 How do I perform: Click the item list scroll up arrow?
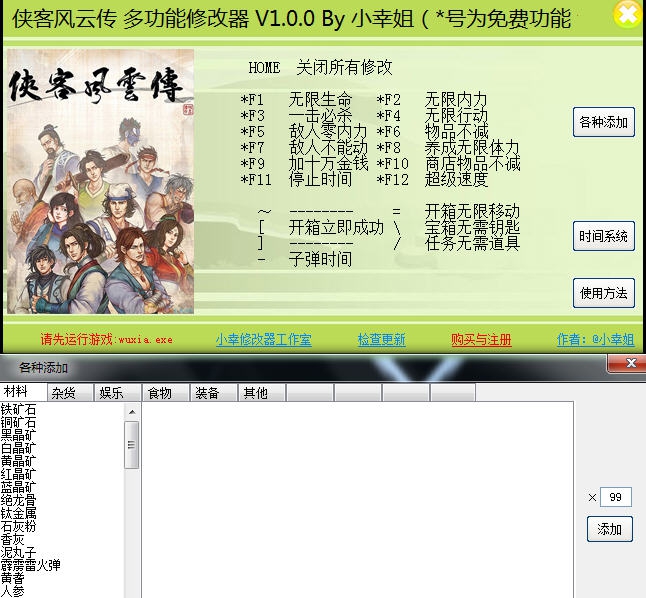coord(132,412)
